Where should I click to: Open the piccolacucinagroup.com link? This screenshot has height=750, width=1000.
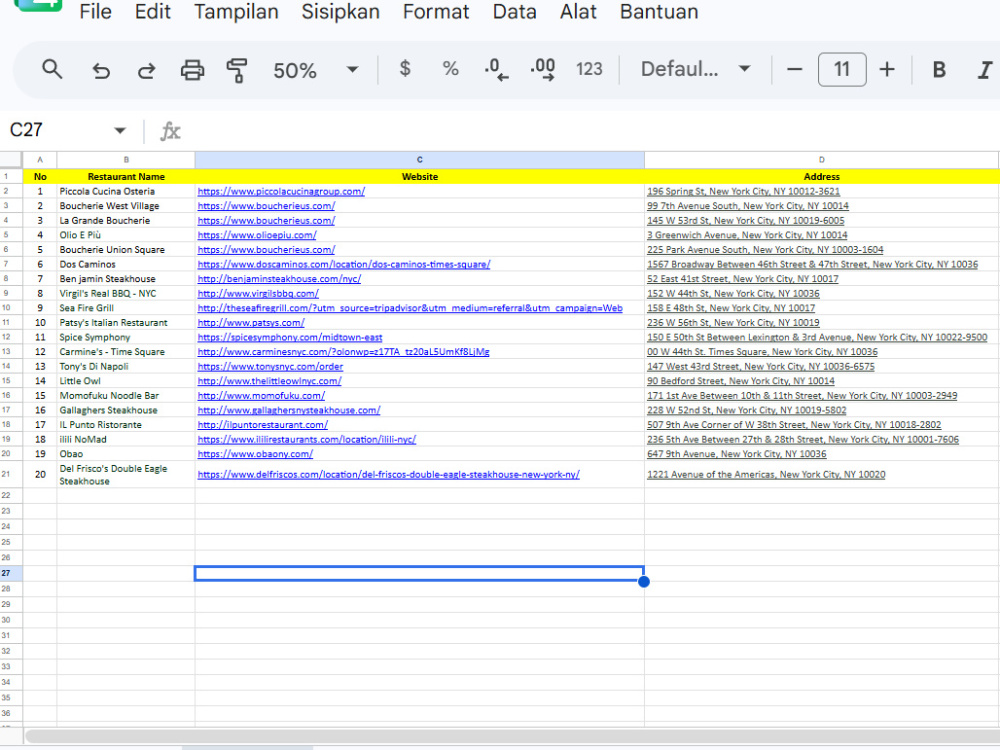click(x=281, y=191)
